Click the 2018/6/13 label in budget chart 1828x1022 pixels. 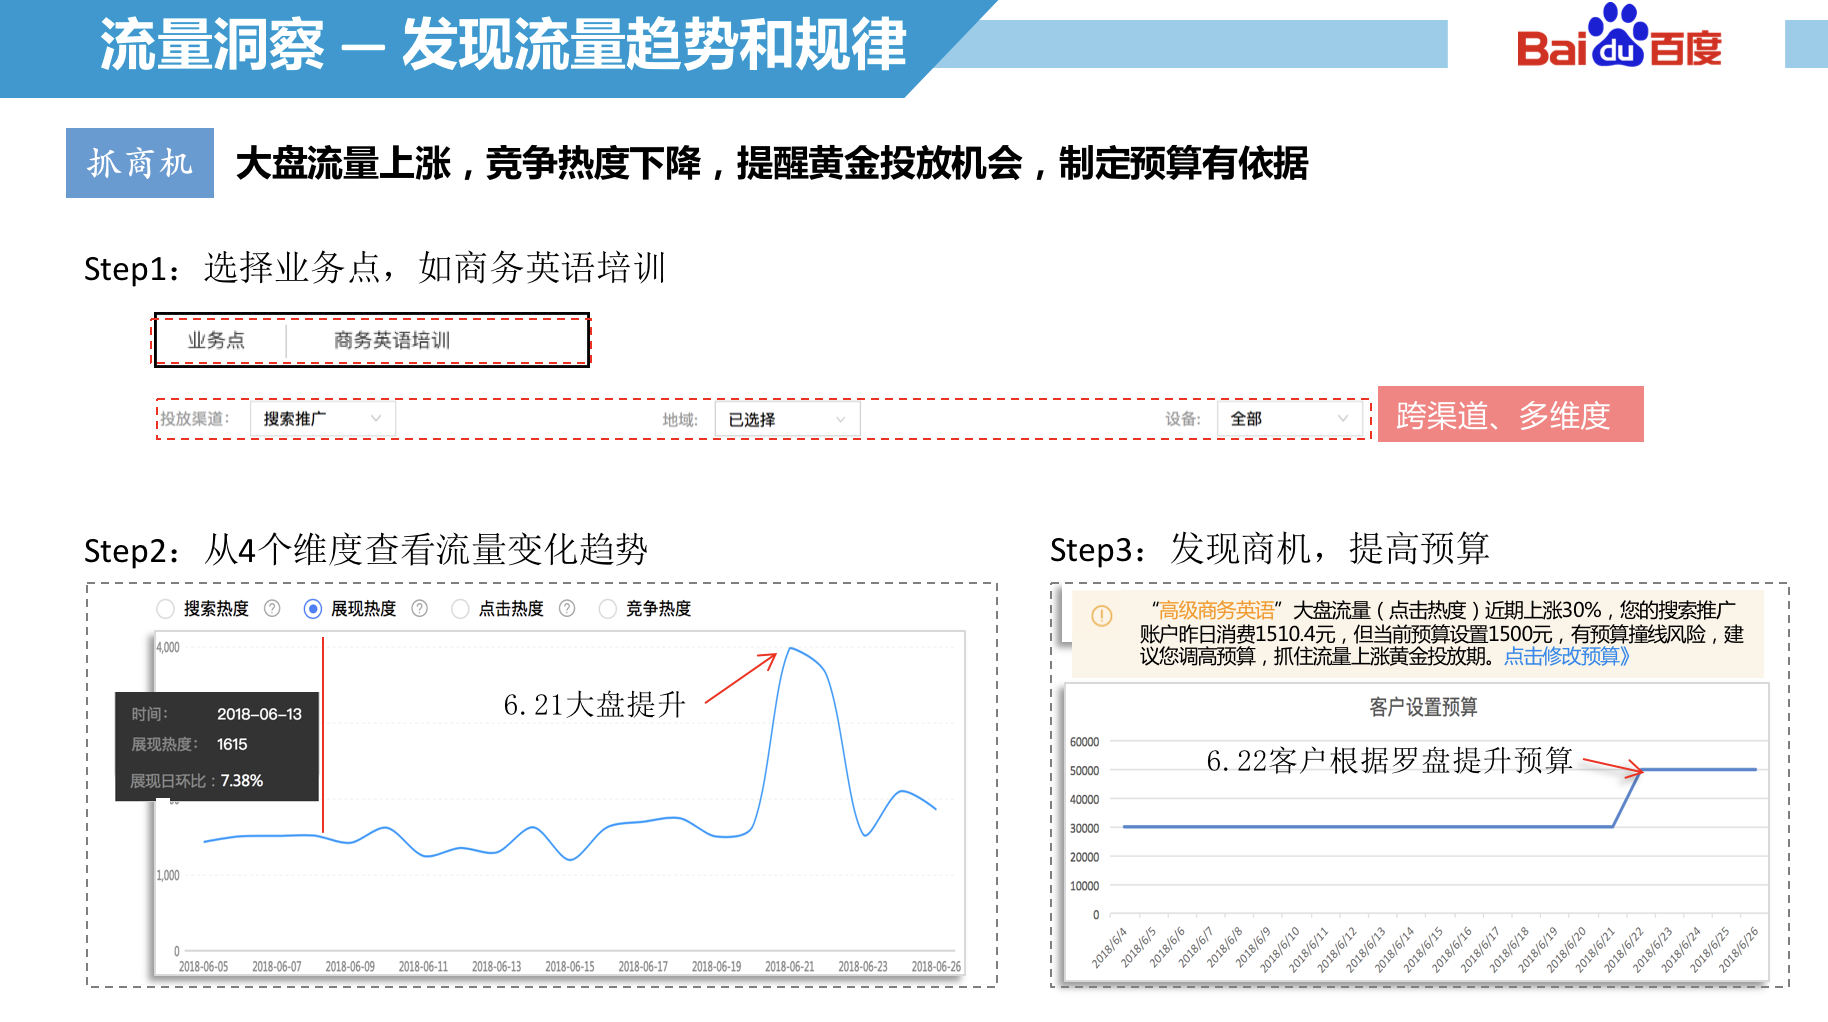[x=1366, y=949]
